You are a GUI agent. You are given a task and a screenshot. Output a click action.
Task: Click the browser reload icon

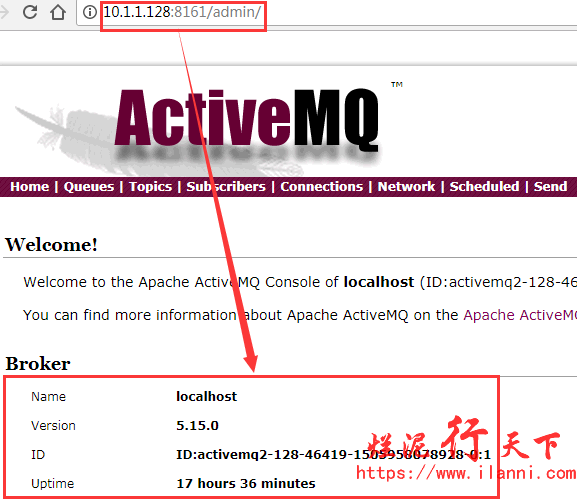click(30, 12)
